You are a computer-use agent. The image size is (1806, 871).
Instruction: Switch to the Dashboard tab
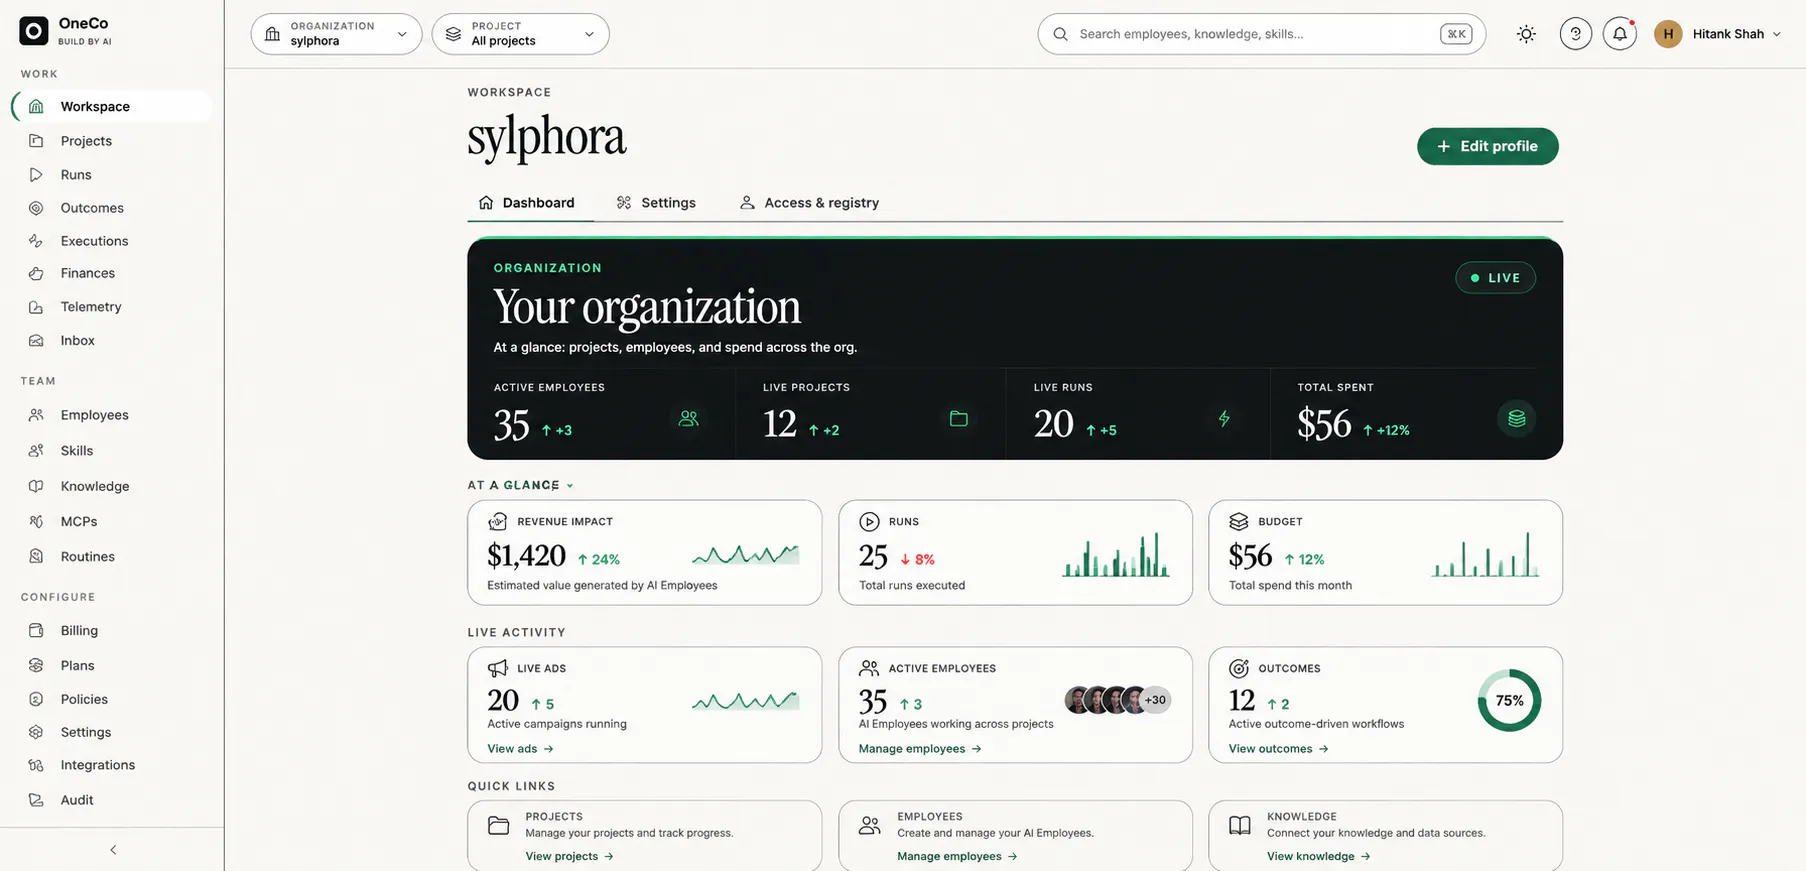(527, 203)
